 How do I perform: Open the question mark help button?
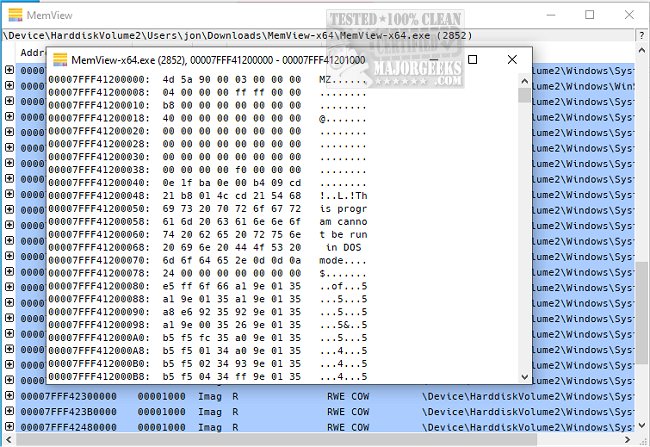point(642,36)
